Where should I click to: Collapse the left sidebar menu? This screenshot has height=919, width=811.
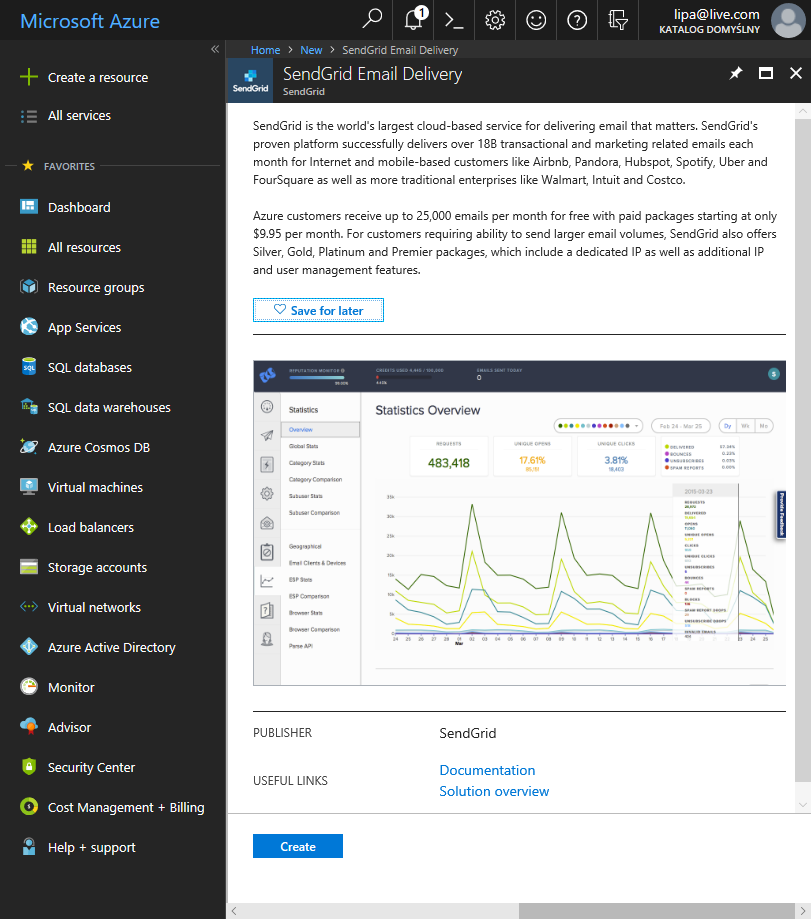(x=215, y=49)
